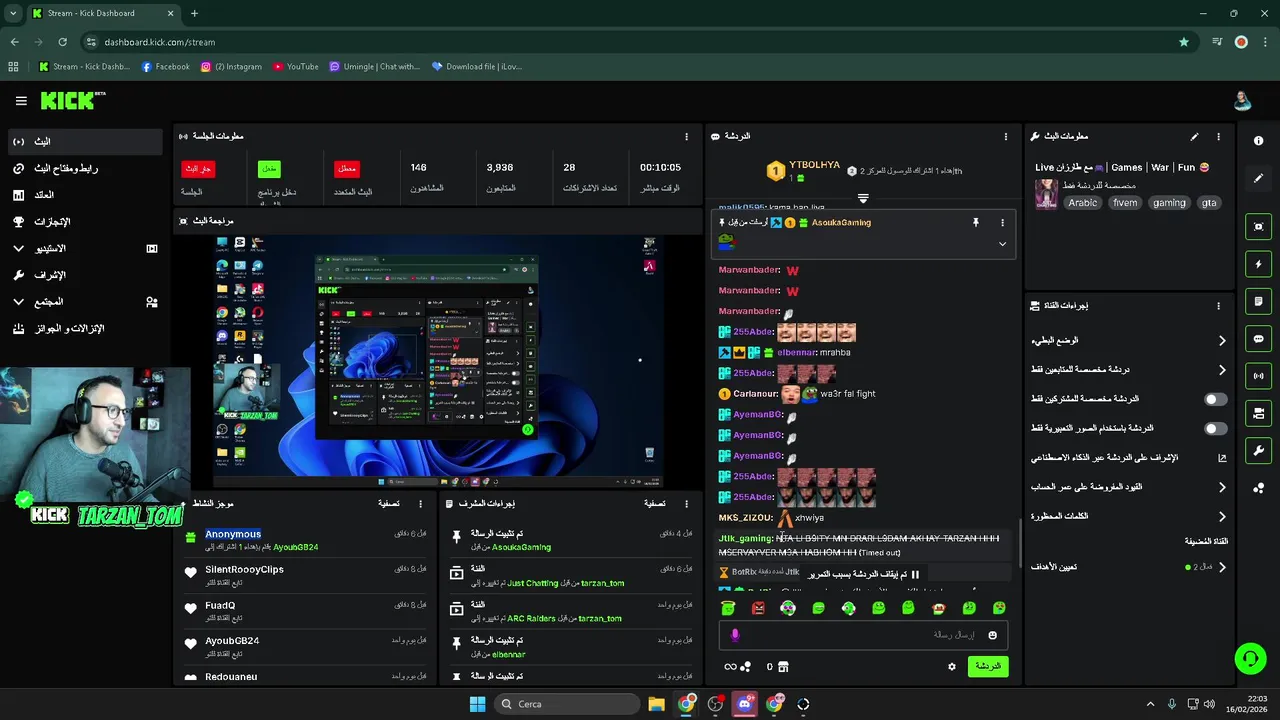The width and height of the screenshot is (1280, 720).
Task: Click the fivem tag in stream info
Action: coord(1125,203)
